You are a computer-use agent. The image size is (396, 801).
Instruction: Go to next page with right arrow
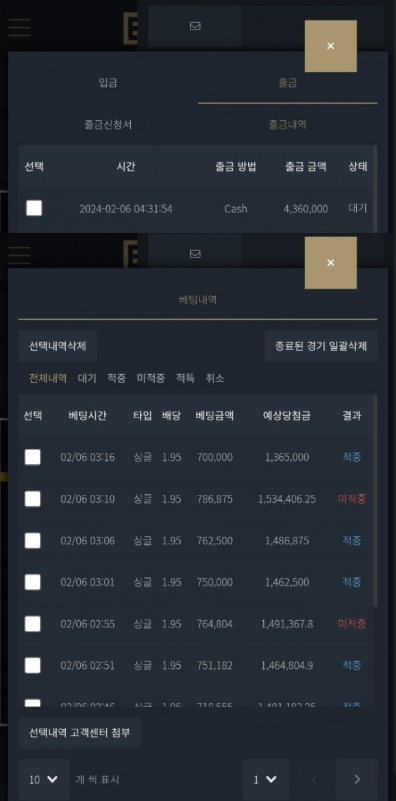click(x=357, y=779)
